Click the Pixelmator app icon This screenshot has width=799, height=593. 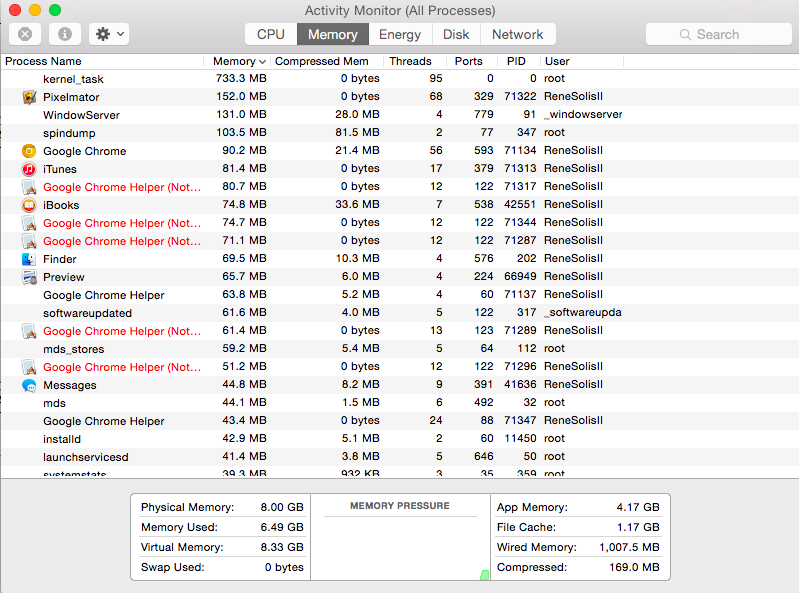point(29,97)
